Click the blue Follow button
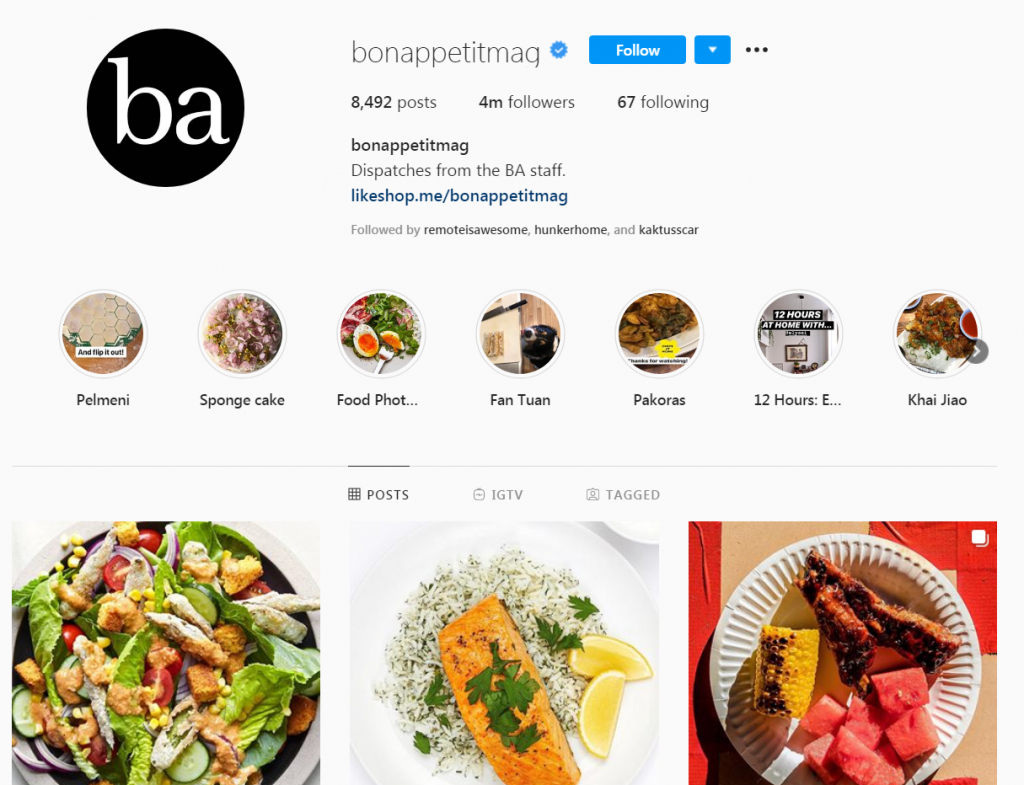Image resolution: width=1024 pixels, height=785 pixels. pyautogui.click(x=637, y=50)
